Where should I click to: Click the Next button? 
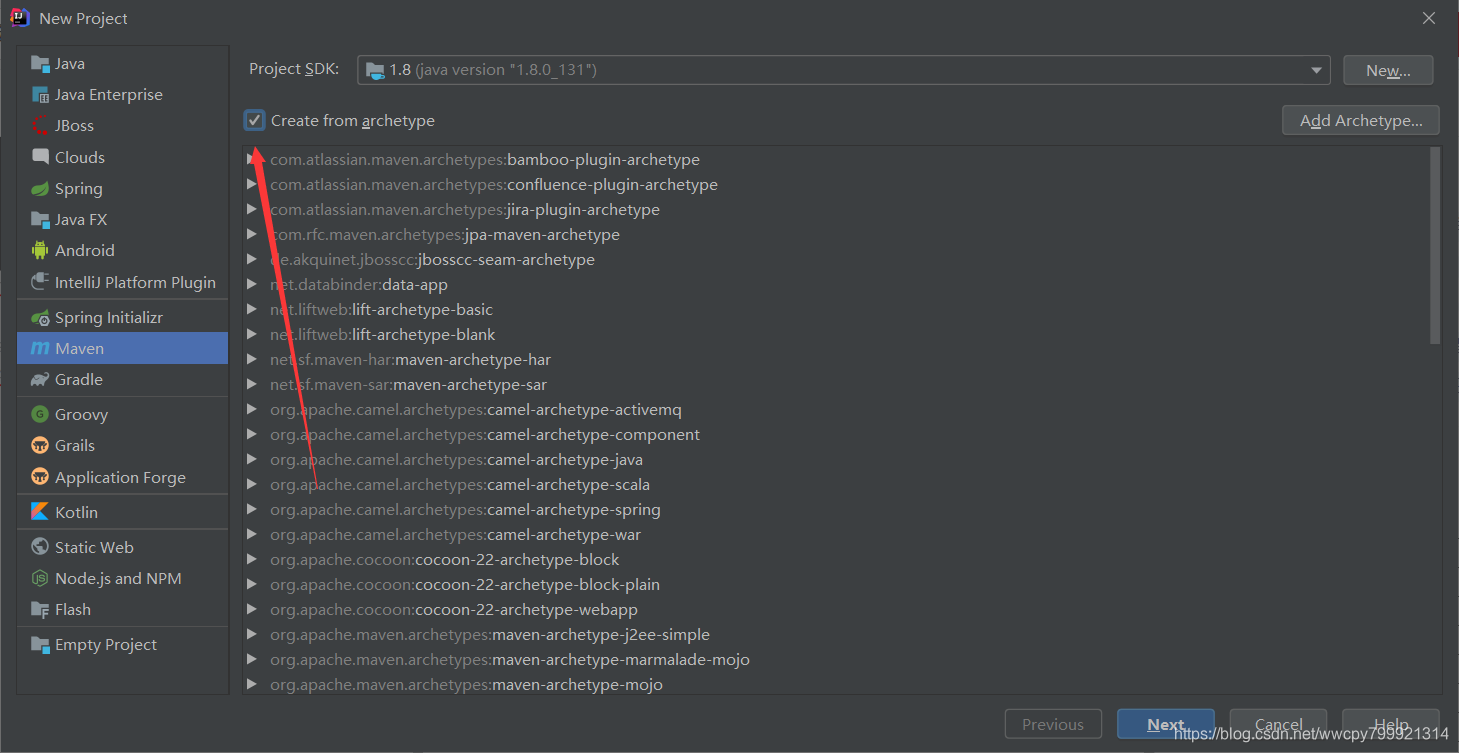(1166, 724)
